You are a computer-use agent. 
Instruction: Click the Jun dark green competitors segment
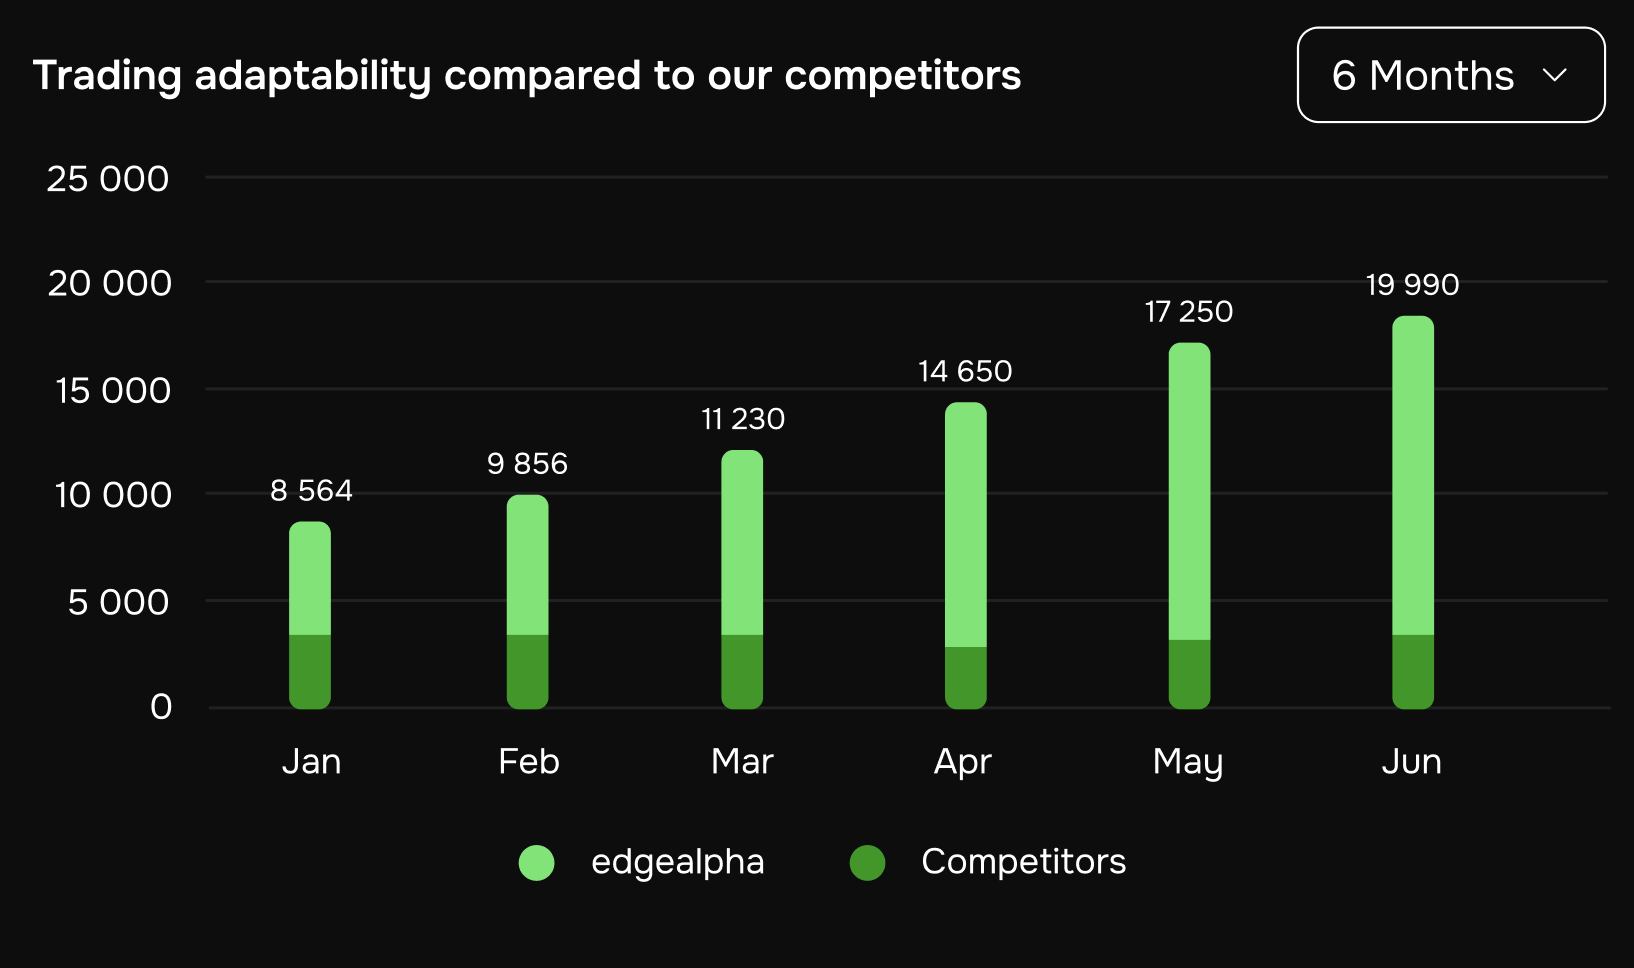pyautogui.click(x=1413, y=672)
